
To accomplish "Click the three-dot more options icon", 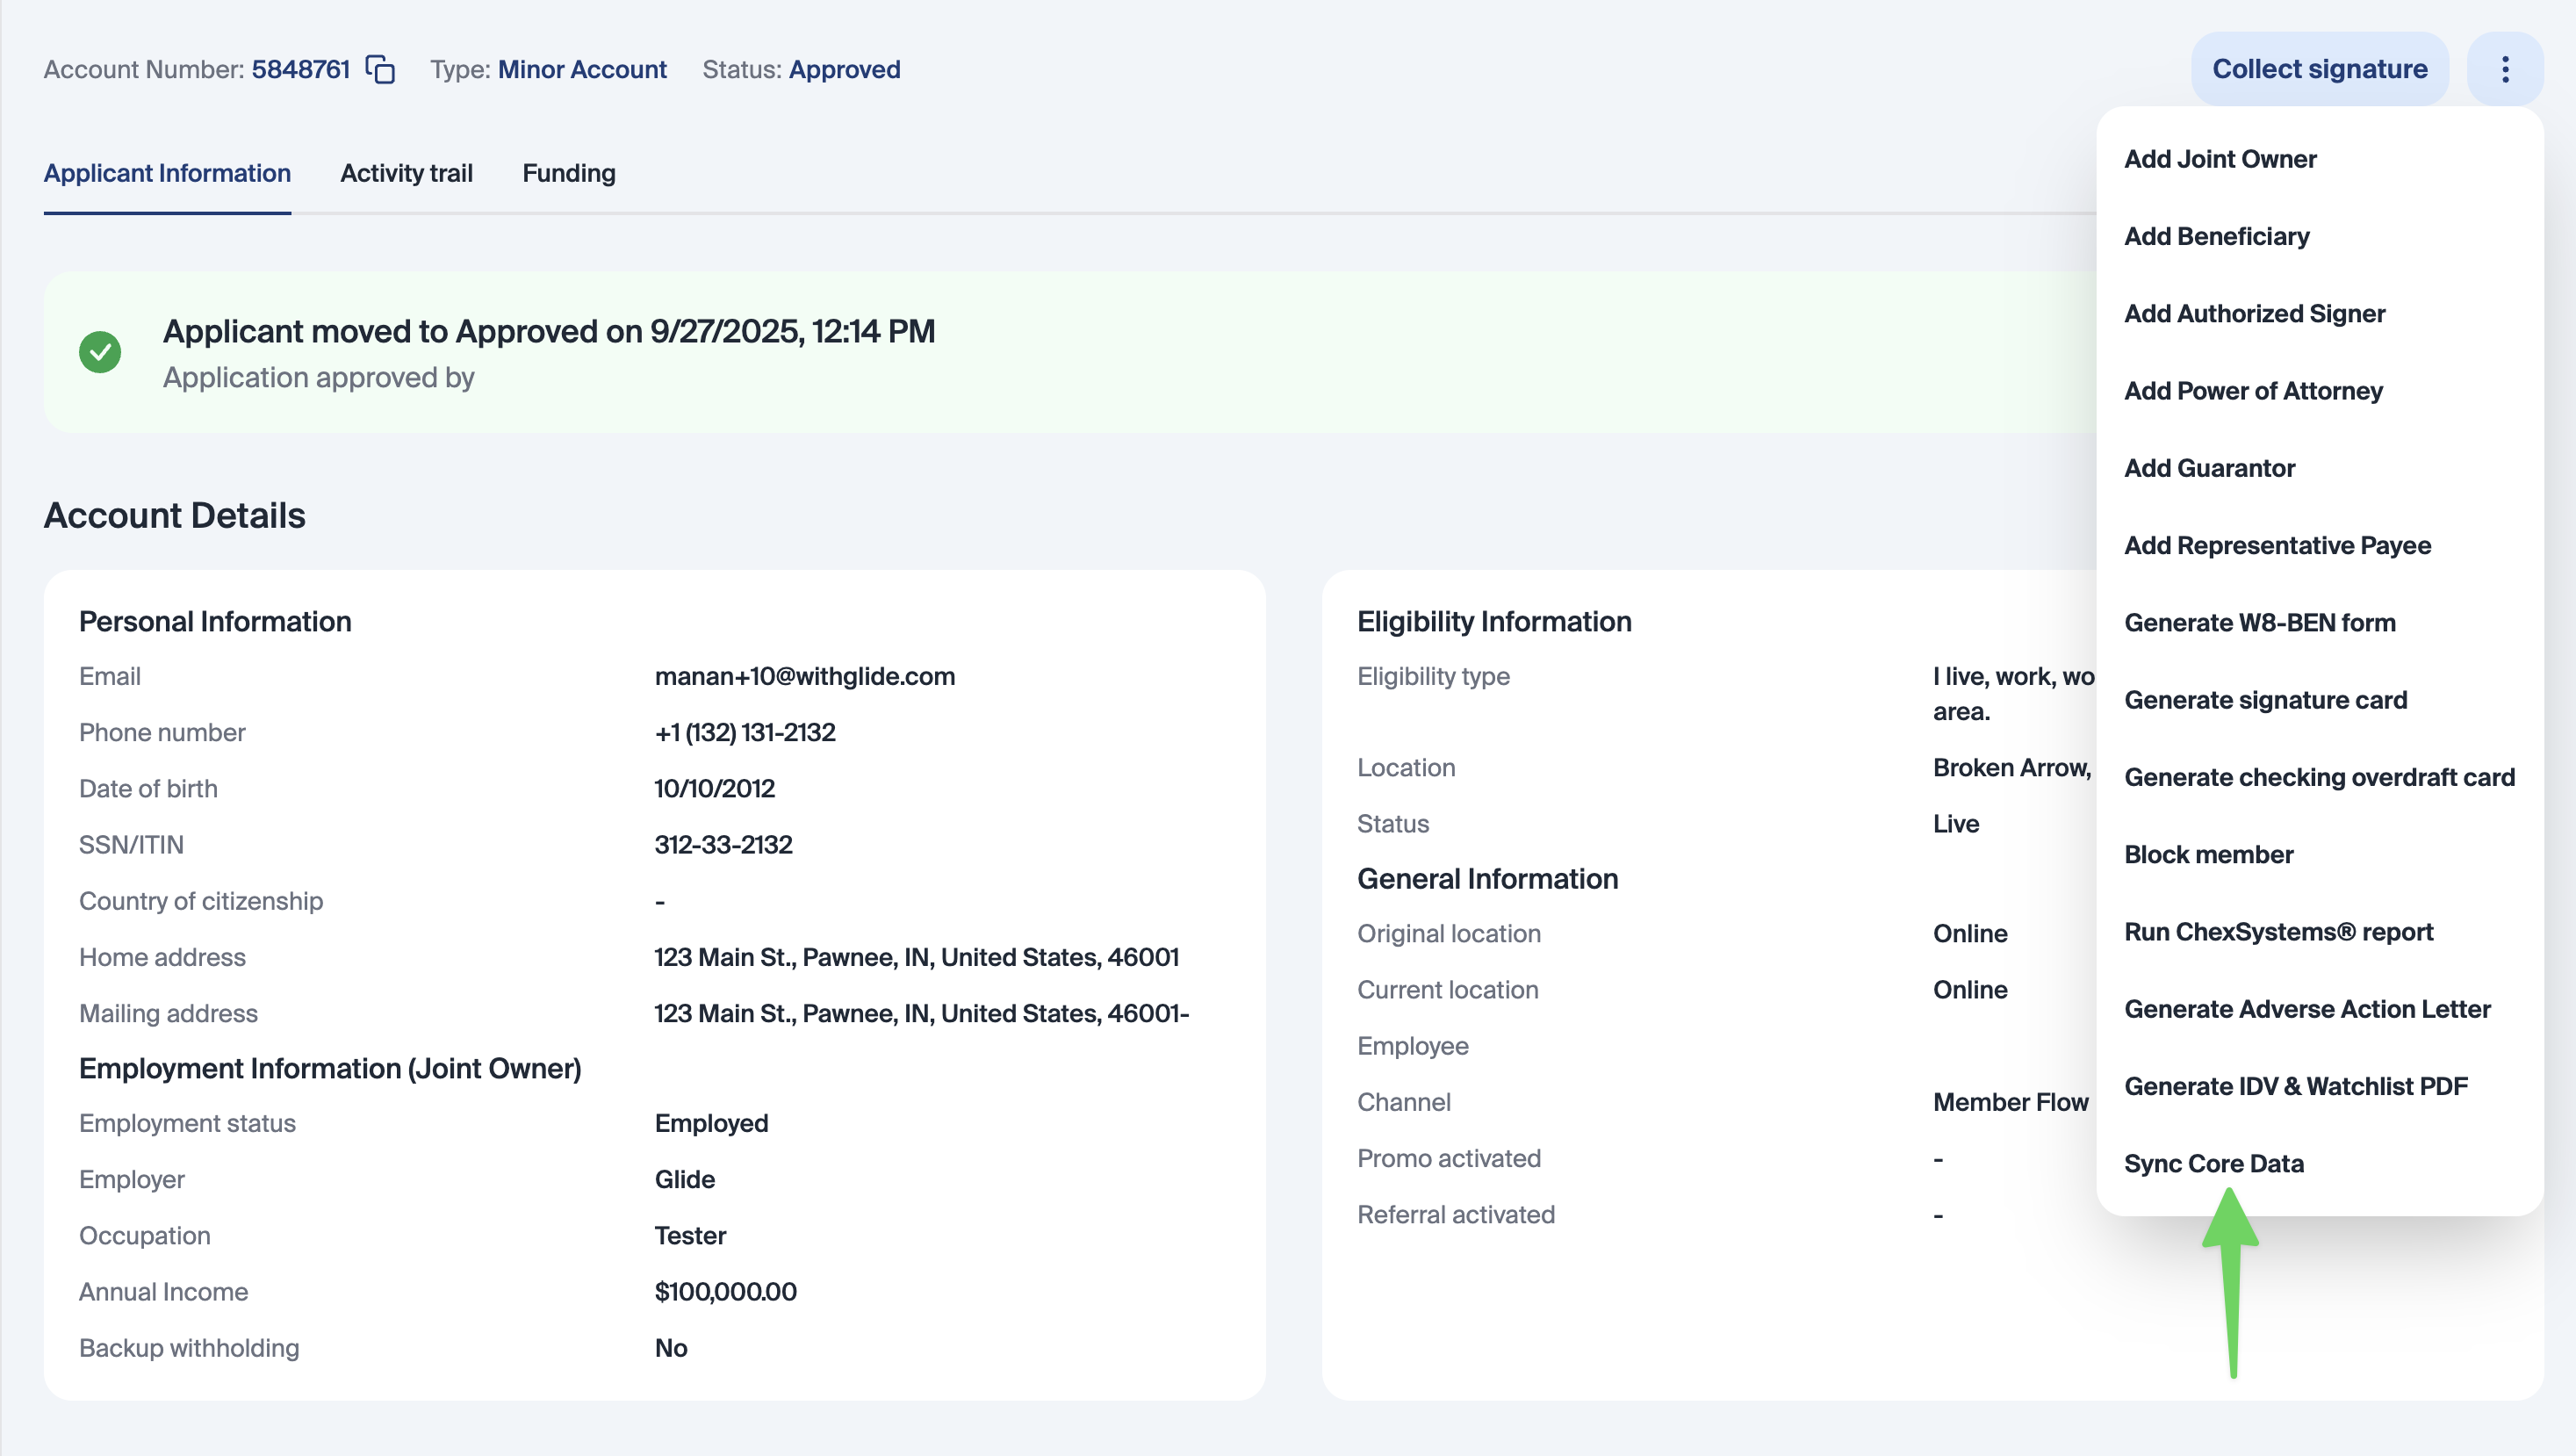I will point(2505,69).
